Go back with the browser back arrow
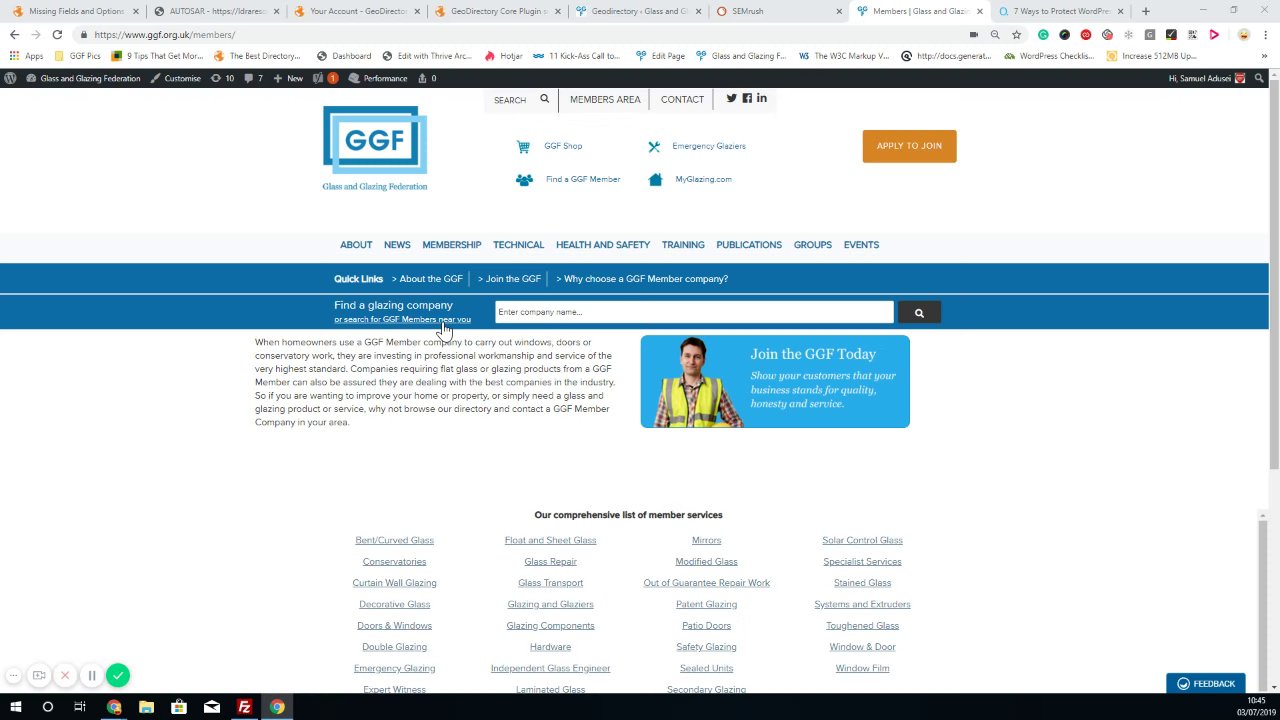 pos(14,35)
